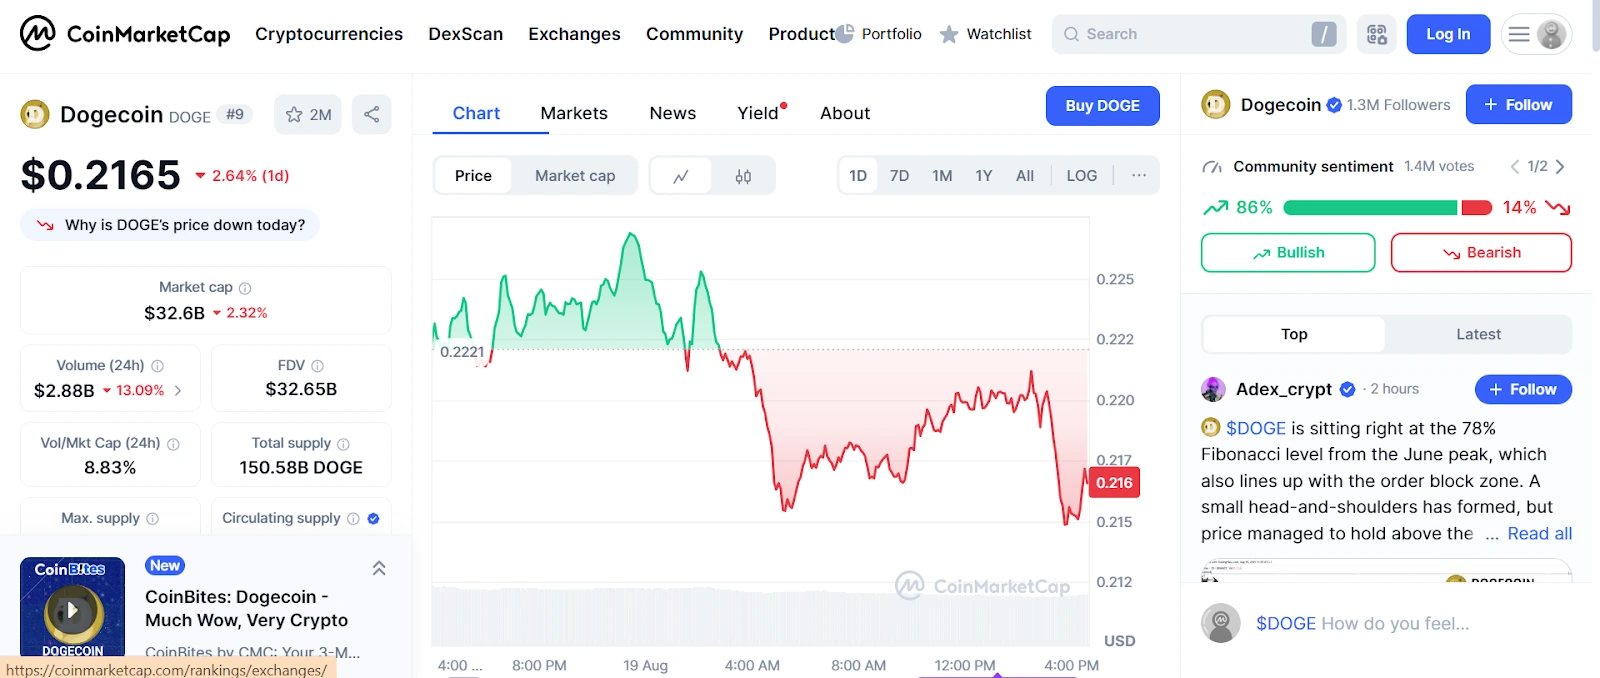This screenshot has height=678, width=1600.
Task: Select 7D chart range
Action: point(900,176)
